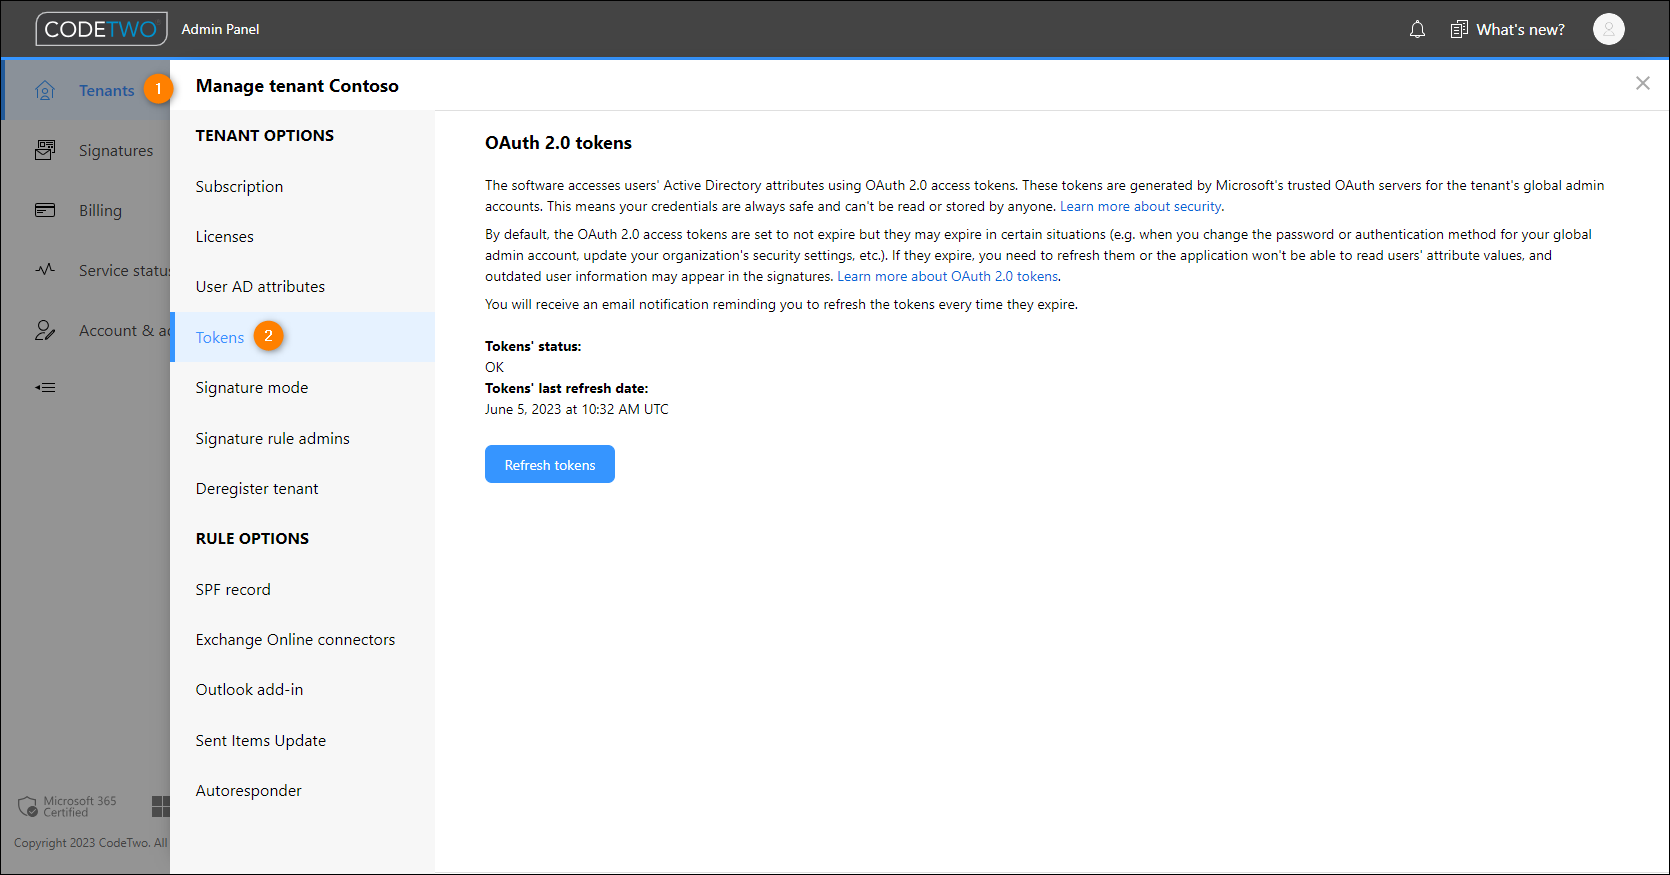Screen dimensions: 1670x875
Task: Click the What's new? label
Action: click(1520, 30)
